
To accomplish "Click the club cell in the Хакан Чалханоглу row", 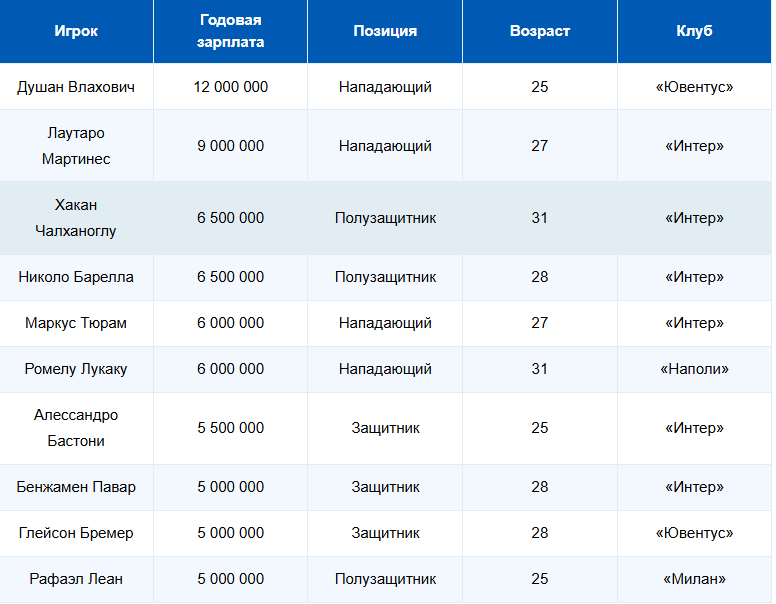I will pyautogui.click(x=694, y=218).
